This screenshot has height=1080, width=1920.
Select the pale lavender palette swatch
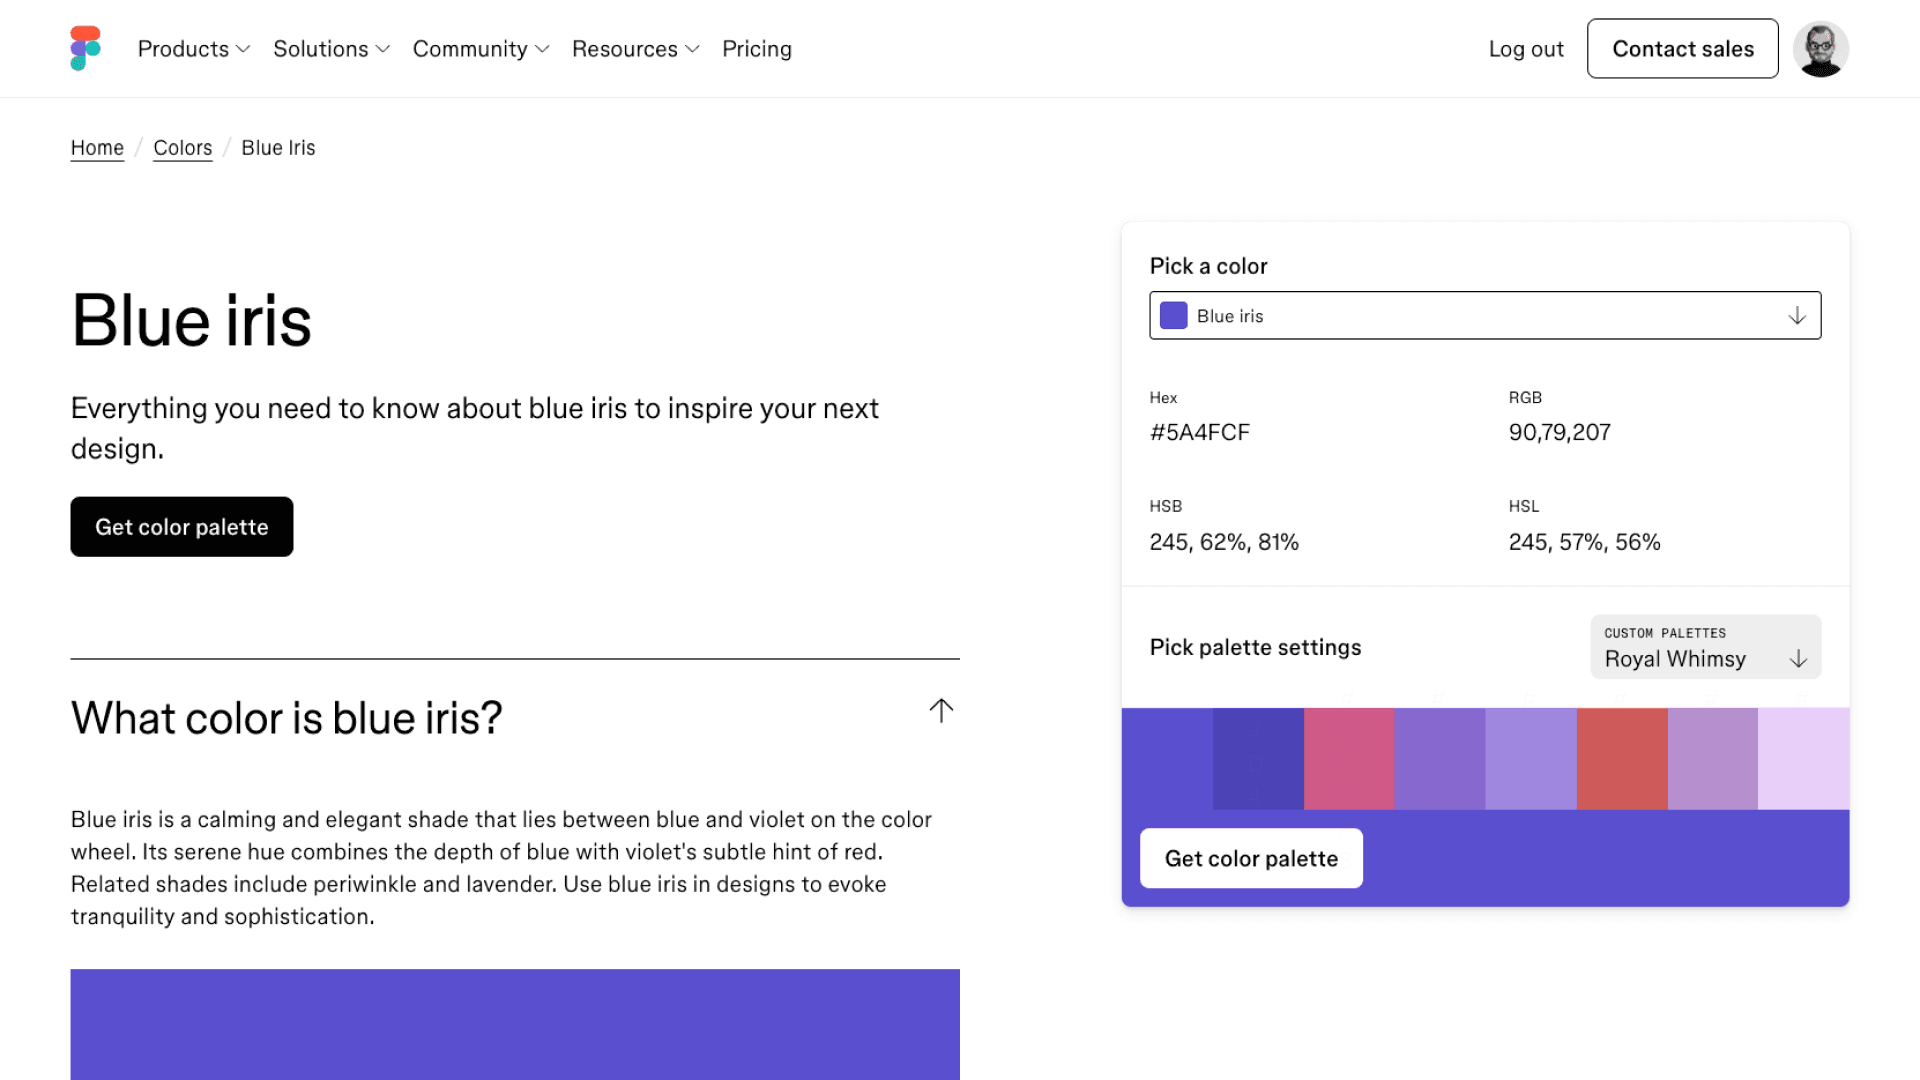[x=1804, y=759]
